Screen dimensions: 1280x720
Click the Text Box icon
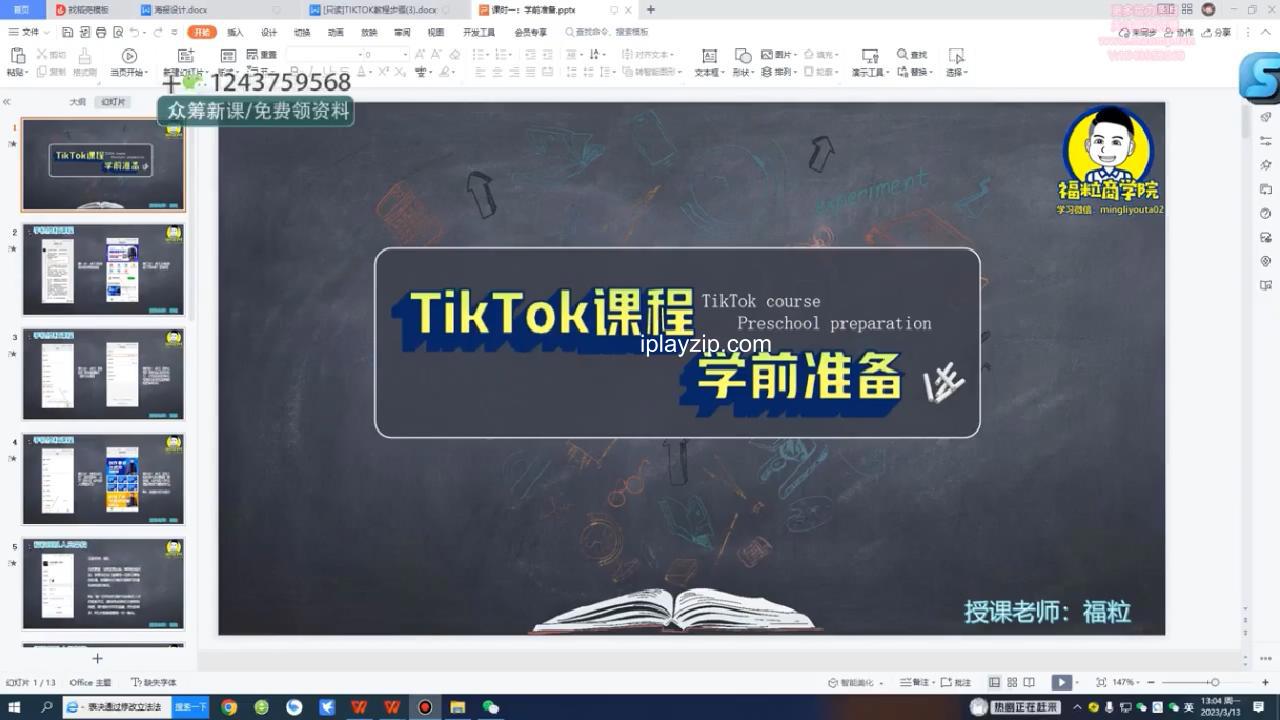point(709,56)
